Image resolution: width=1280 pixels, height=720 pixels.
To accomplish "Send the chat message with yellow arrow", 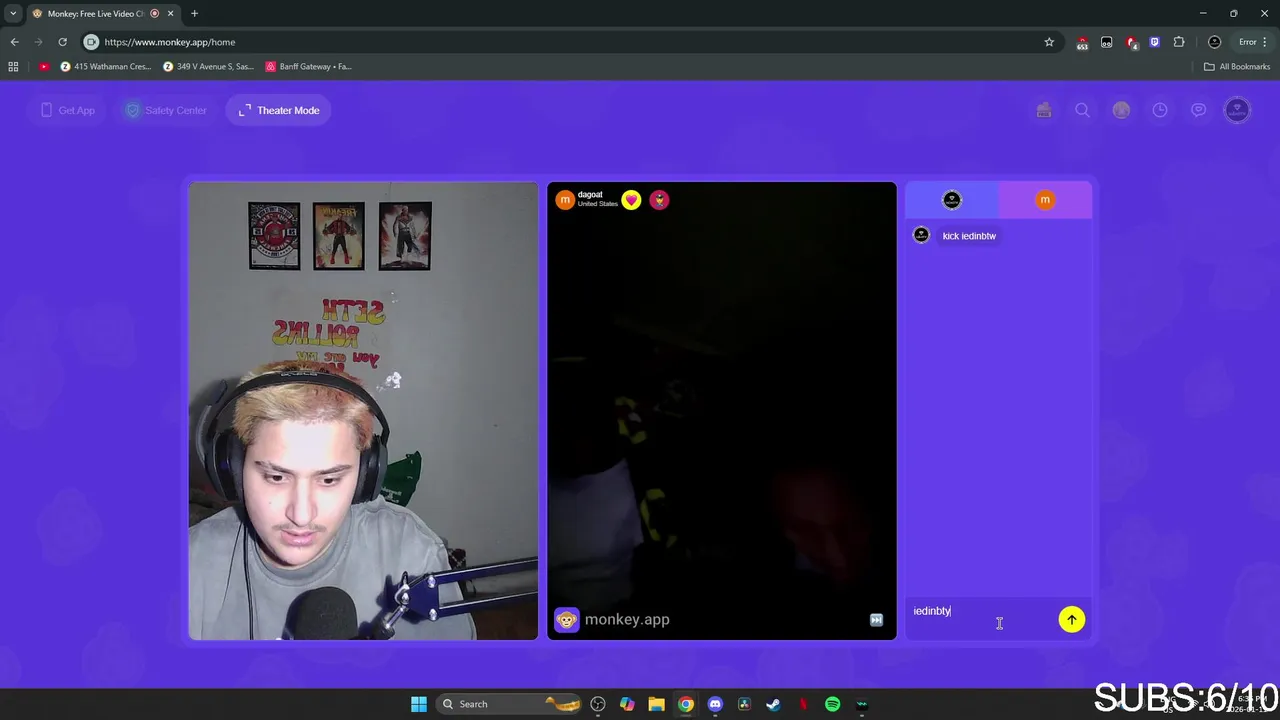I will click(1072, 620).
